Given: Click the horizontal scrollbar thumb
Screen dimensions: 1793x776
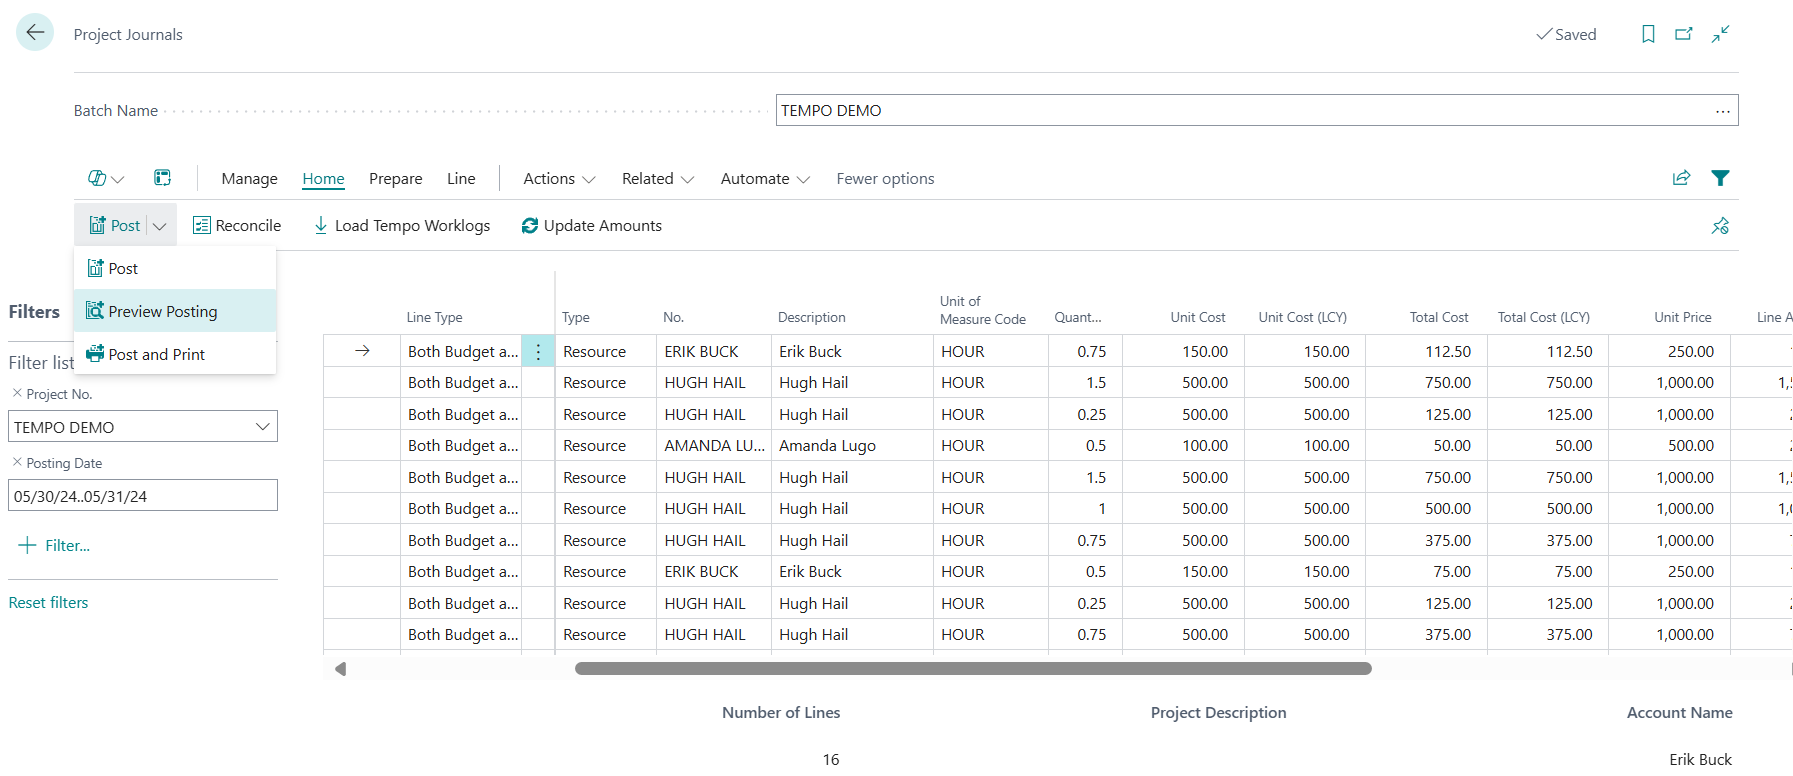Looking at the screenshot, I should coord(972,668).
